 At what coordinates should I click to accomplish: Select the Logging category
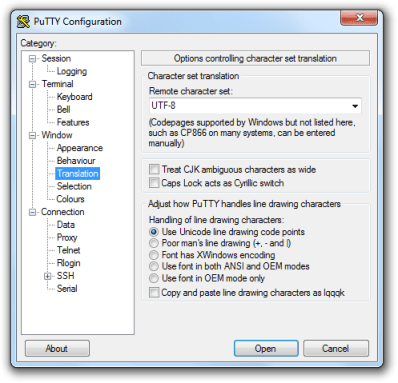coord(72,71)
